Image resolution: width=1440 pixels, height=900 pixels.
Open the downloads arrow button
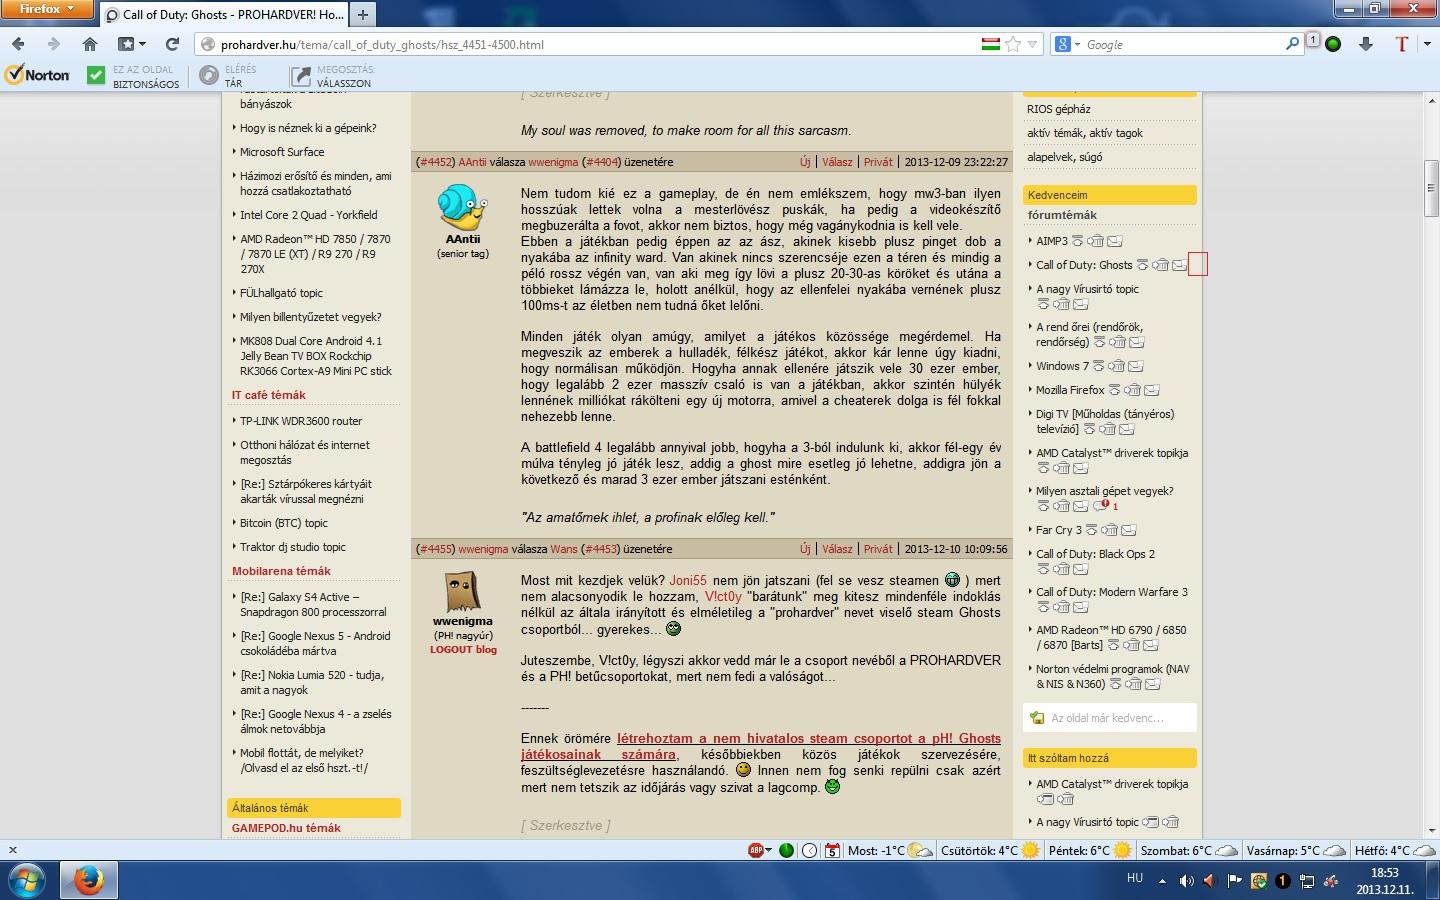click(1366, 44)
